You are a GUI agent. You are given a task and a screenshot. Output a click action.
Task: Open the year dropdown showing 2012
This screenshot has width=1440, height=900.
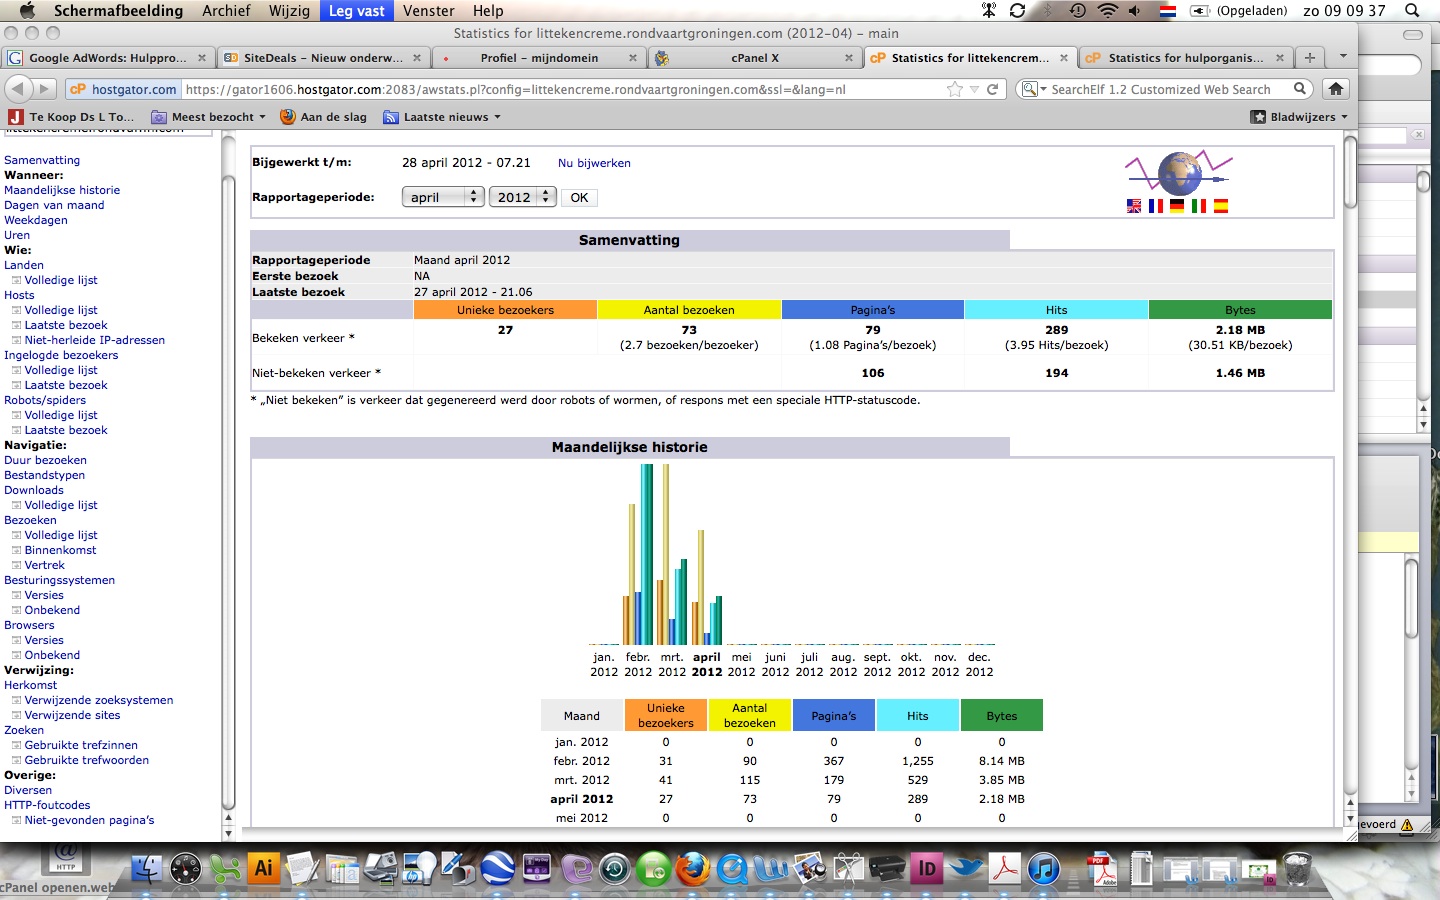point(522,197)
